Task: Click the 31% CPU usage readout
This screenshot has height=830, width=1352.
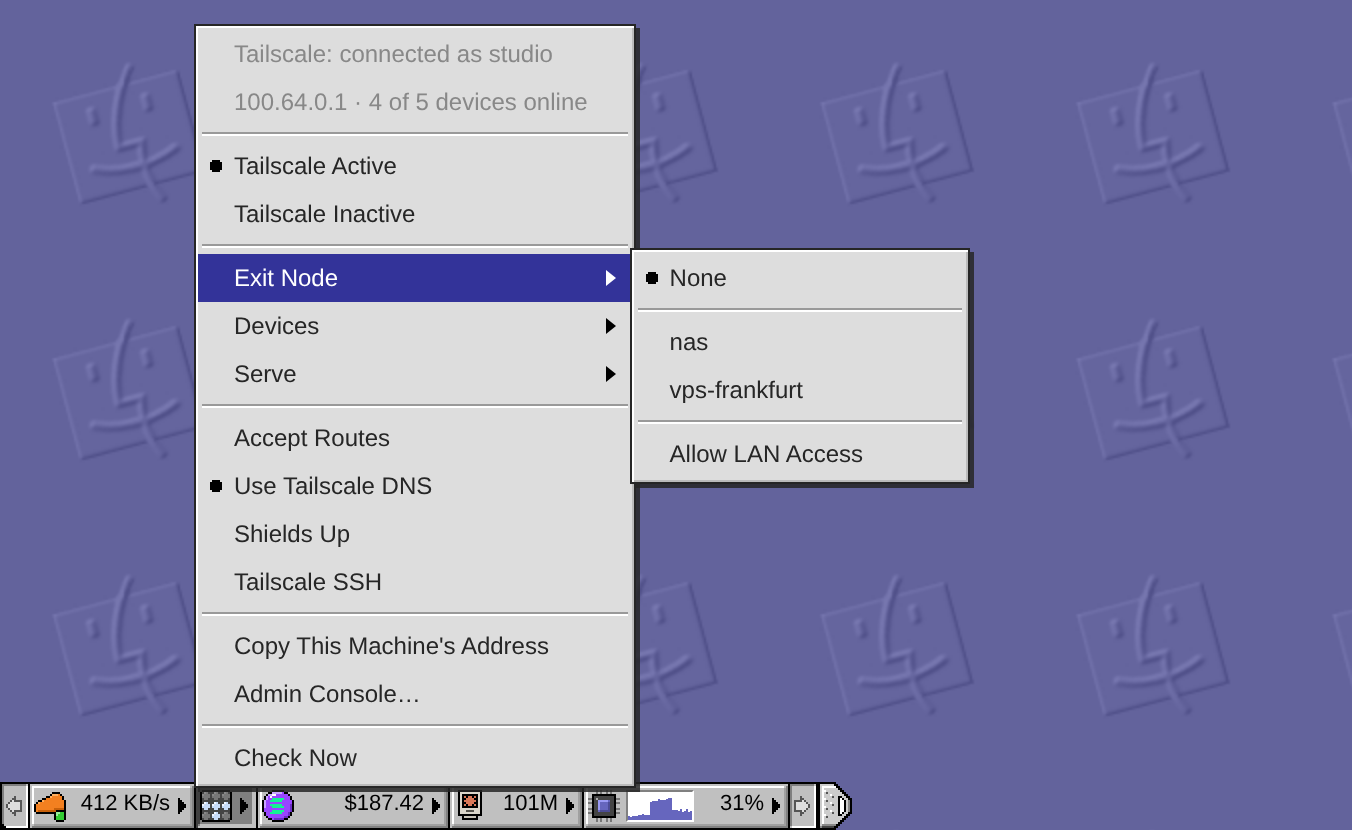Action: (x=742, y=804)
